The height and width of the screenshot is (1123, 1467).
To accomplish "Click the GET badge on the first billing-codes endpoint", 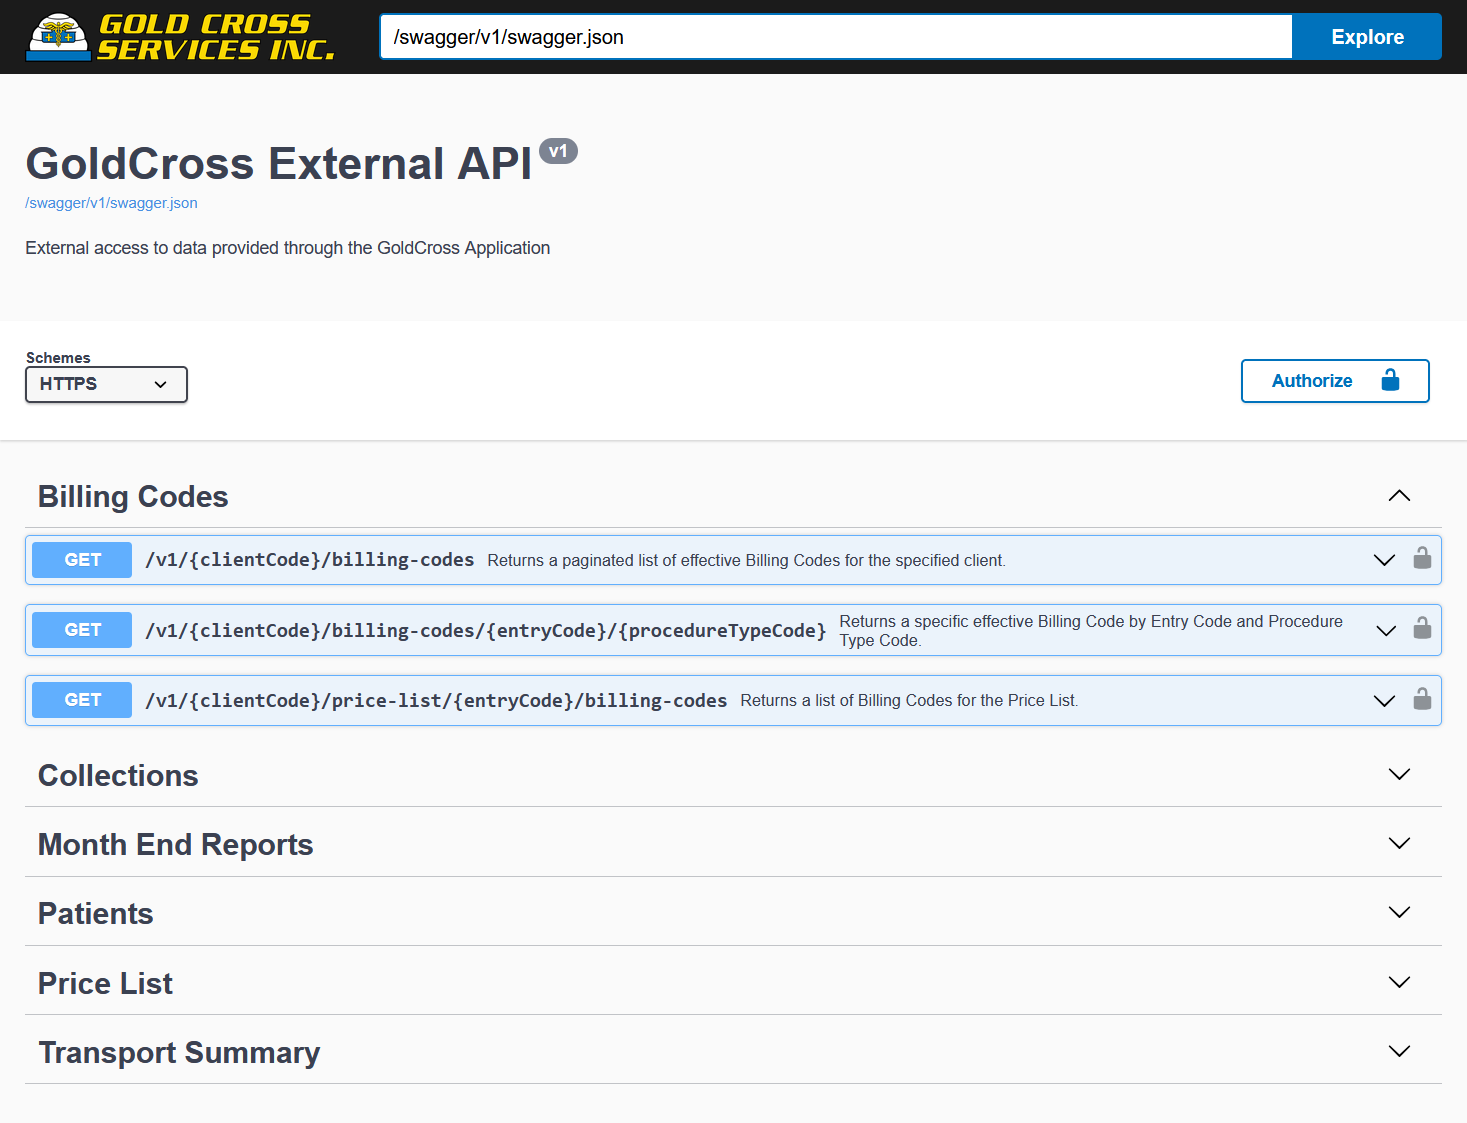I will (x=81, y=559).
